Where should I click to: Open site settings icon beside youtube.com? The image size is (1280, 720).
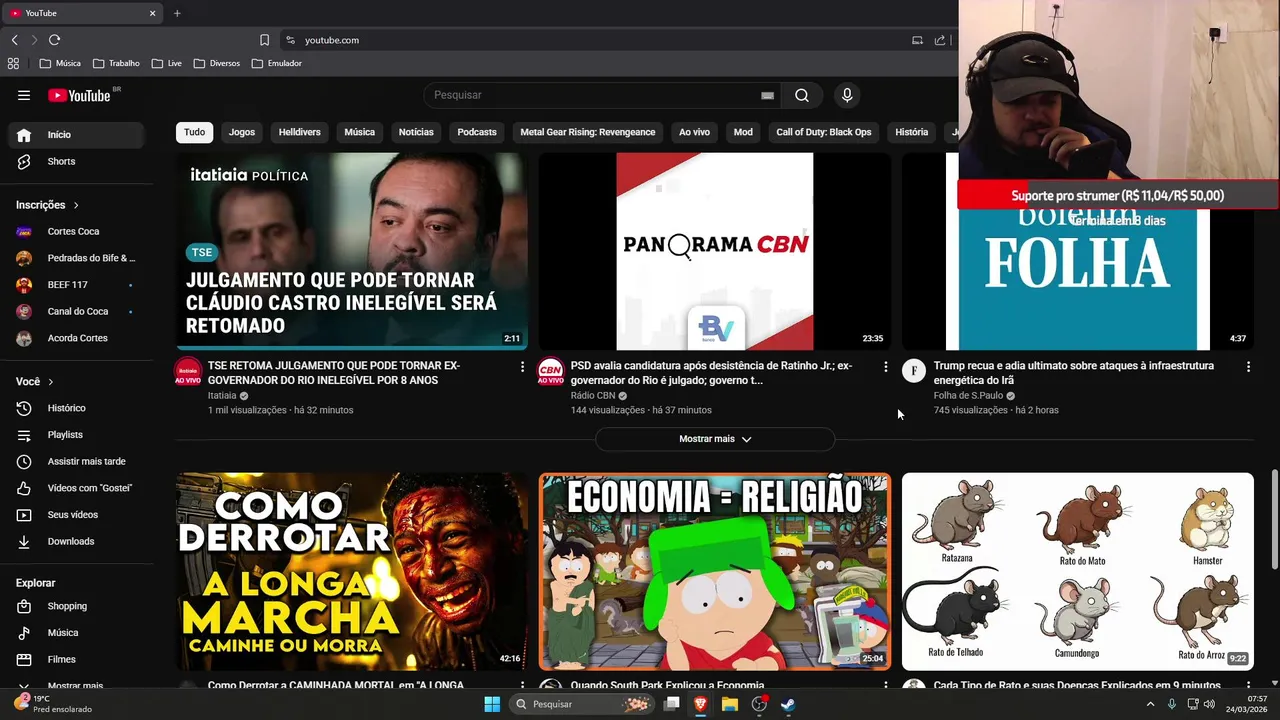(290, 40)
